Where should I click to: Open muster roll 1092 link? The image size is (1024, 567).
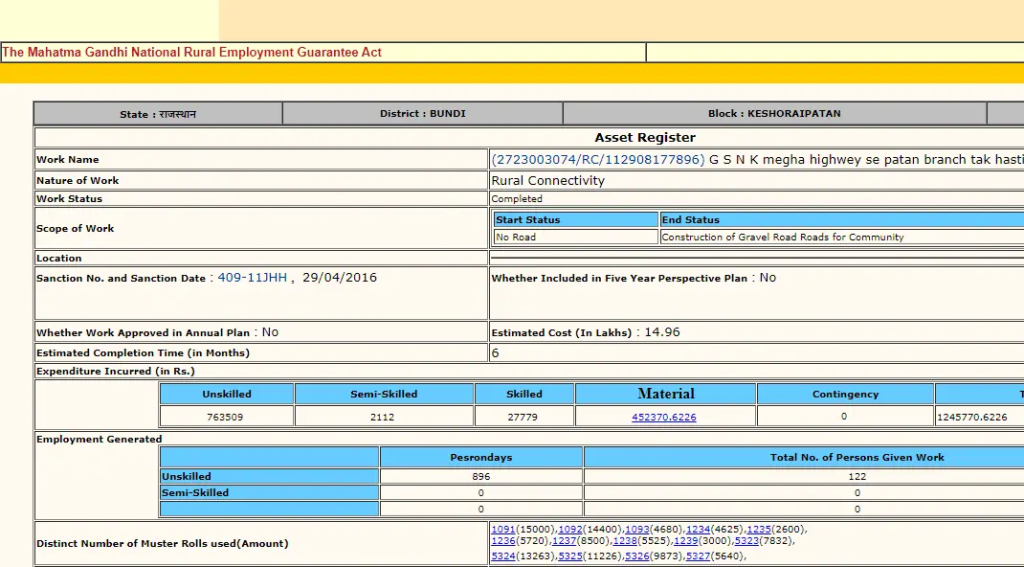570,529
